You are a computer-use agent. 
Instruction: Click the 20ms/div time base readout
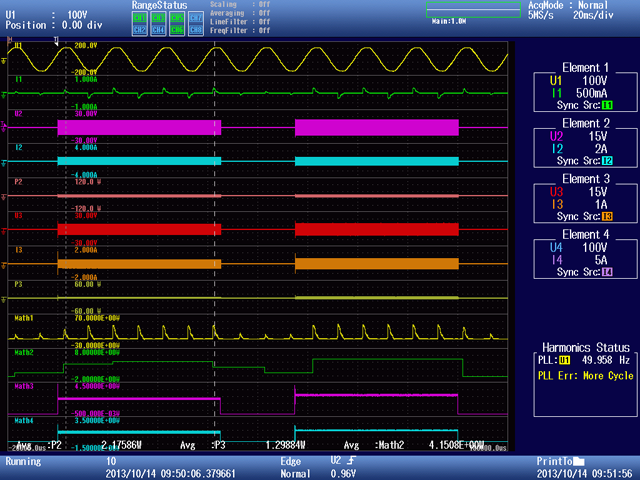click(x=593, y=16)
